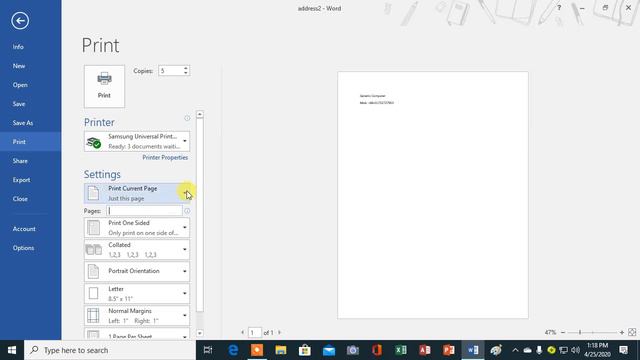The image size is (640, 360).
Task: Open File Explorer from taskbar
Action: [281, 350]
